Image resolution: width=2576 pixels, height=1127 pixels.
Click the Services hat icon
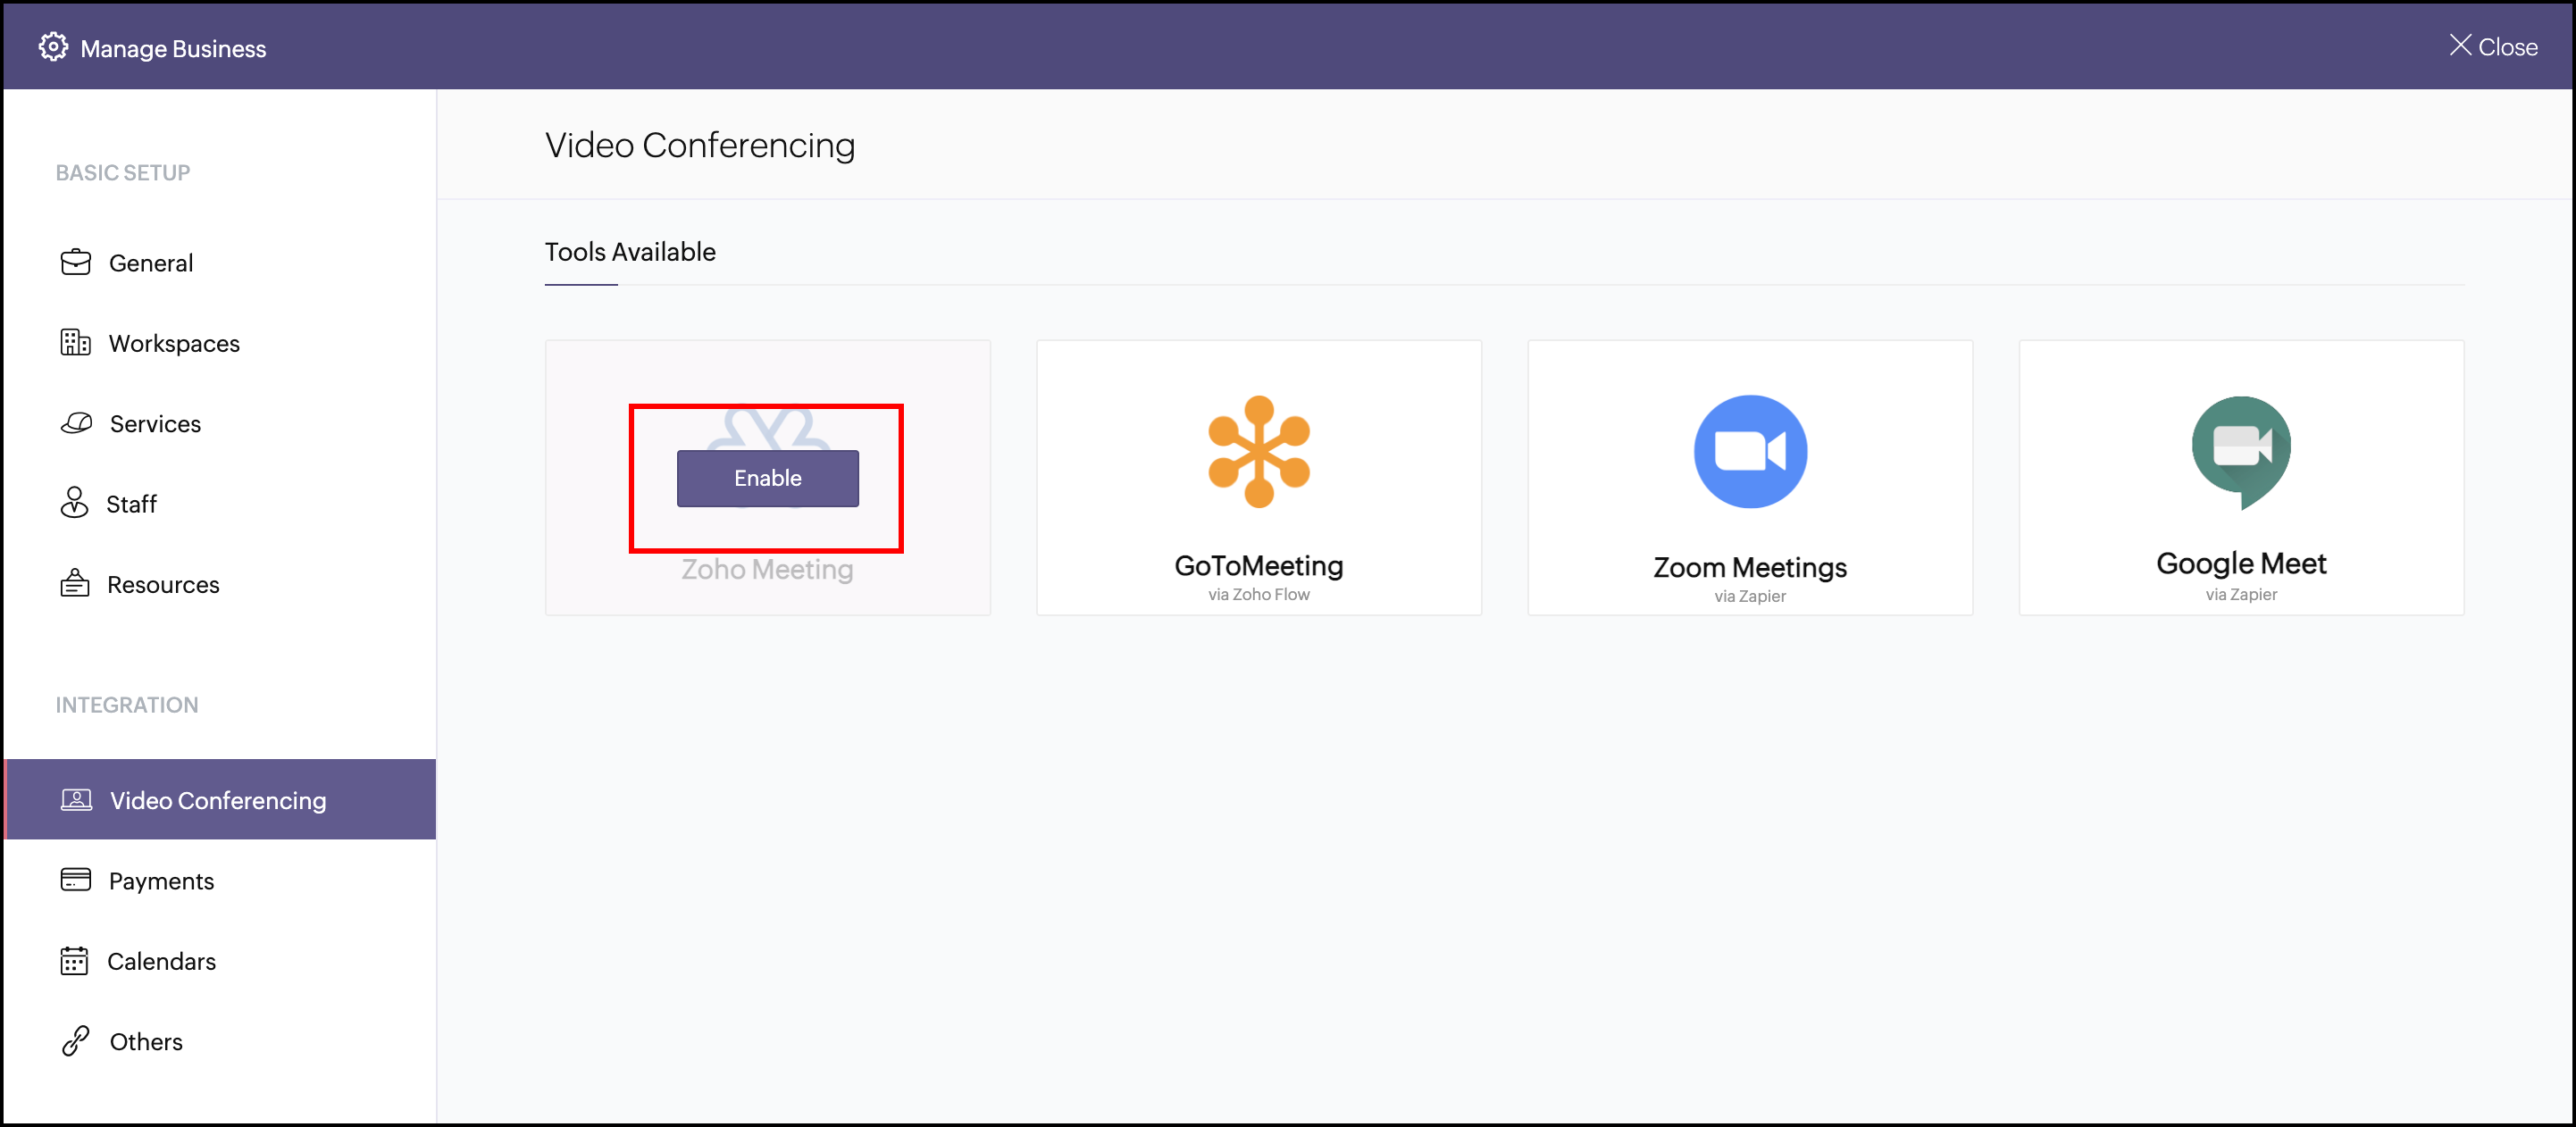point(76,423)
